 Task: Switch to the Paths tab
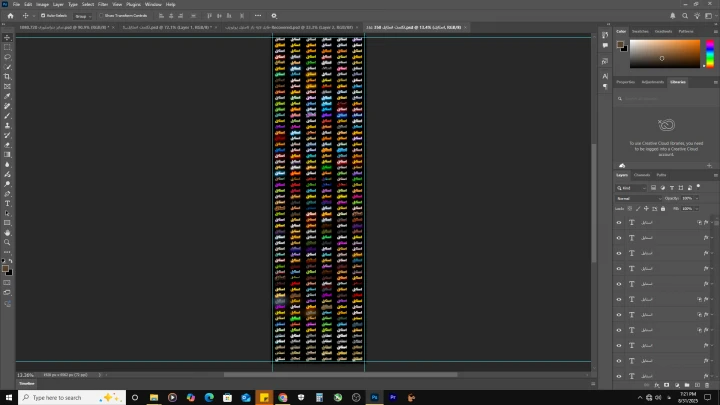[661, 175]
